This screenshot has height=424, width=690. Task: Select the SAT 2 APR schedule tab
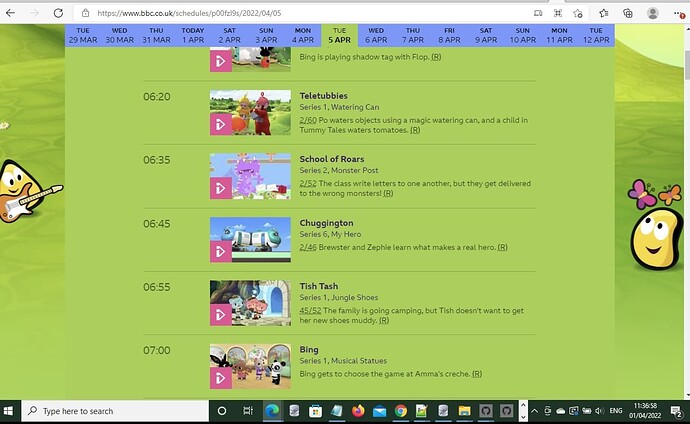click(230, 35)
